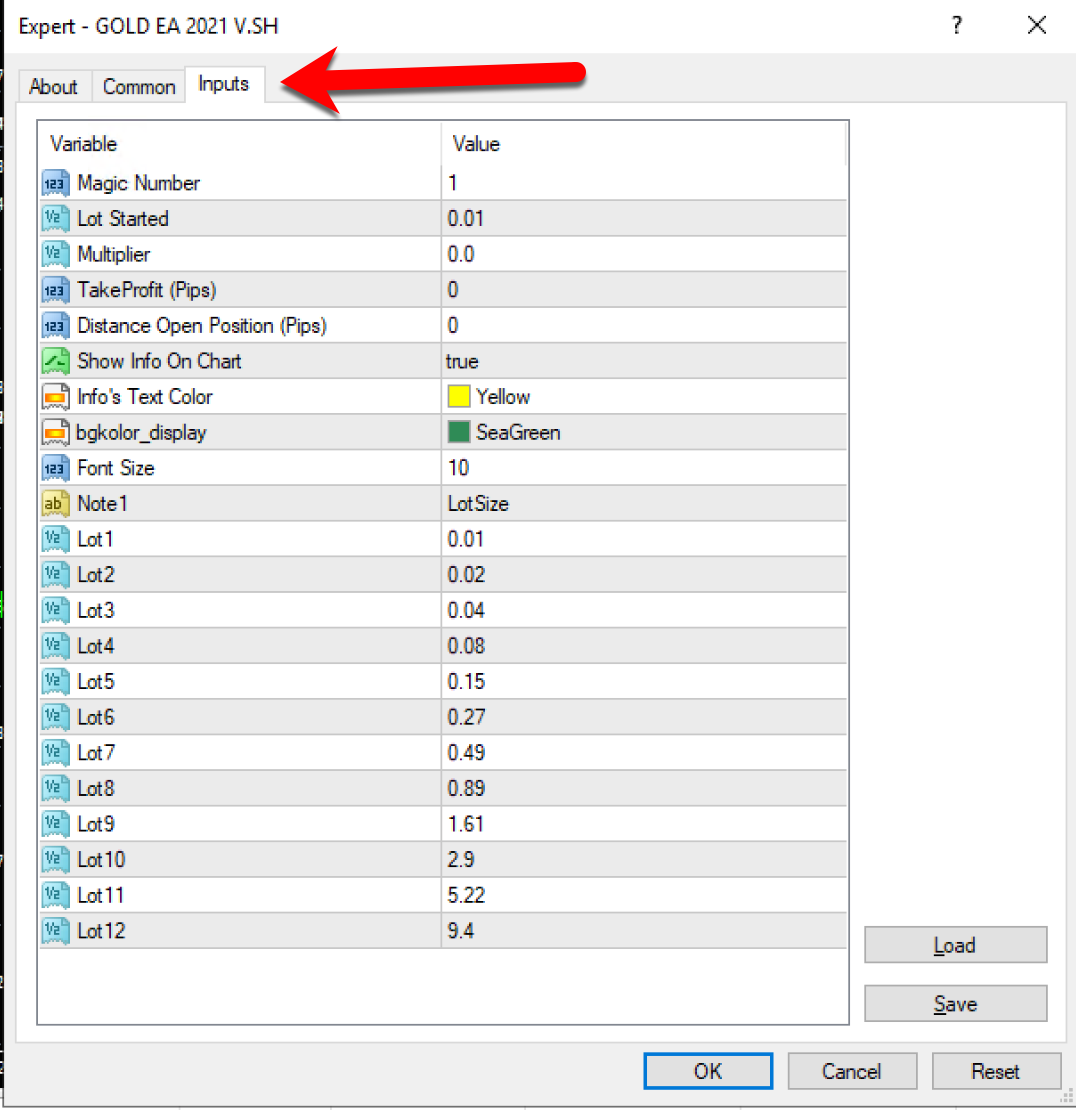This screenshot has height=1110, width=1076.
Task: Click the Lot3 row icon
Action: click(x=55, y=610)
